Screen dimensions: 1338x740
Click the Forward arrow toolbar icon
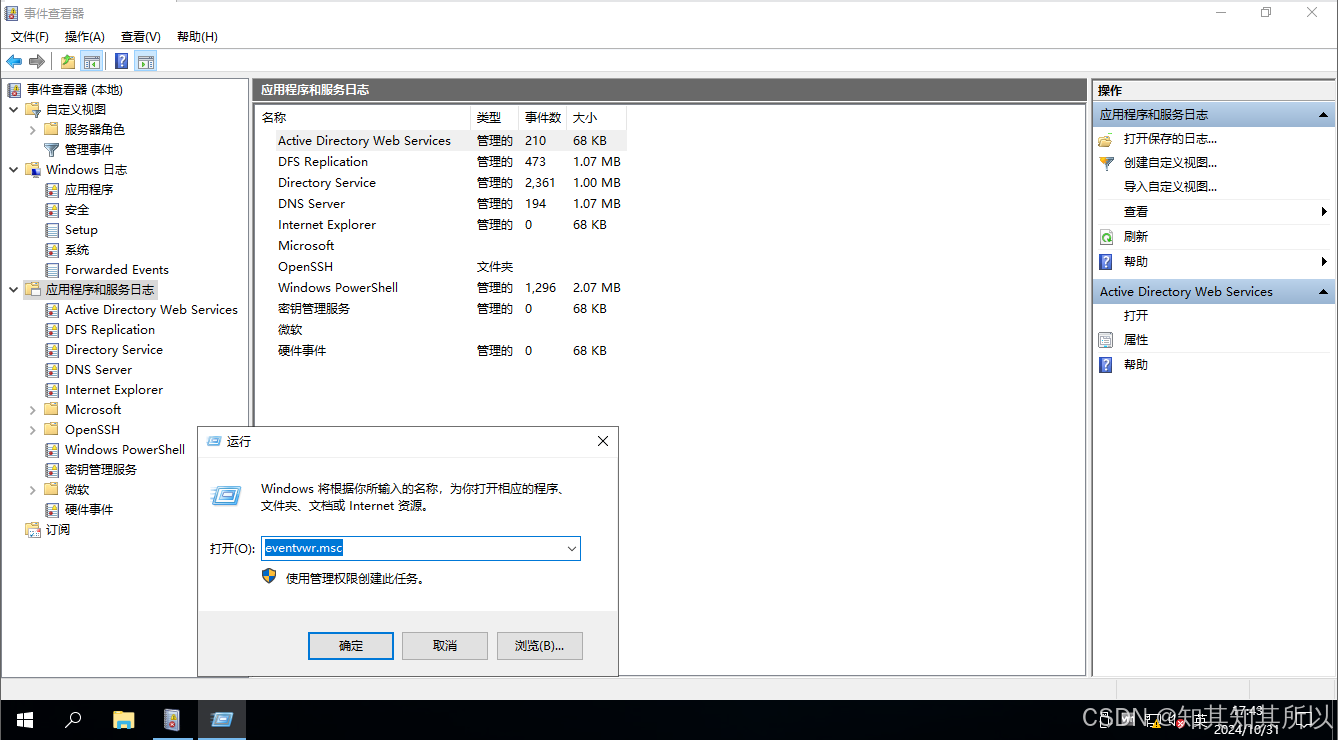point(37,61)
